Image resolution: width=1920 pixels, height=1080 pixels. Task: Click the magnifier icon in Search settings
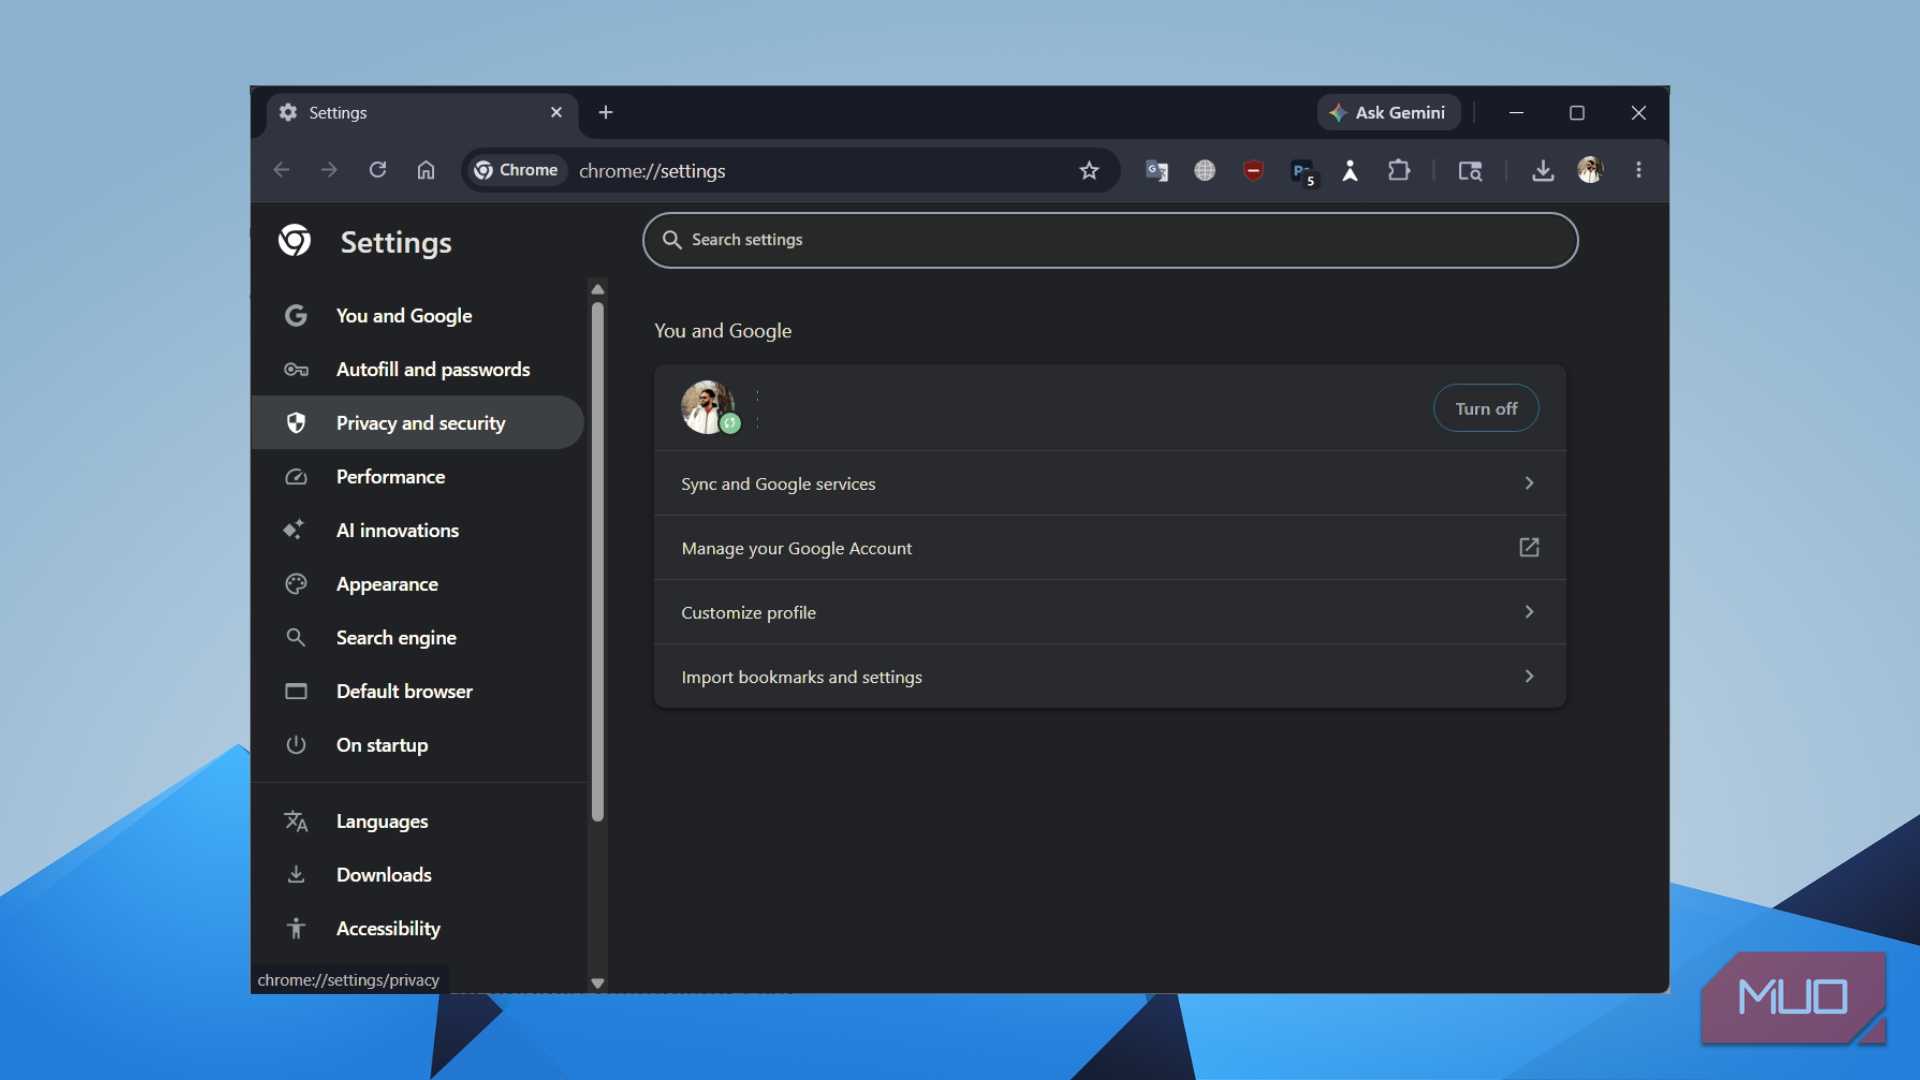pyautogui.click(x=672, y=240)
